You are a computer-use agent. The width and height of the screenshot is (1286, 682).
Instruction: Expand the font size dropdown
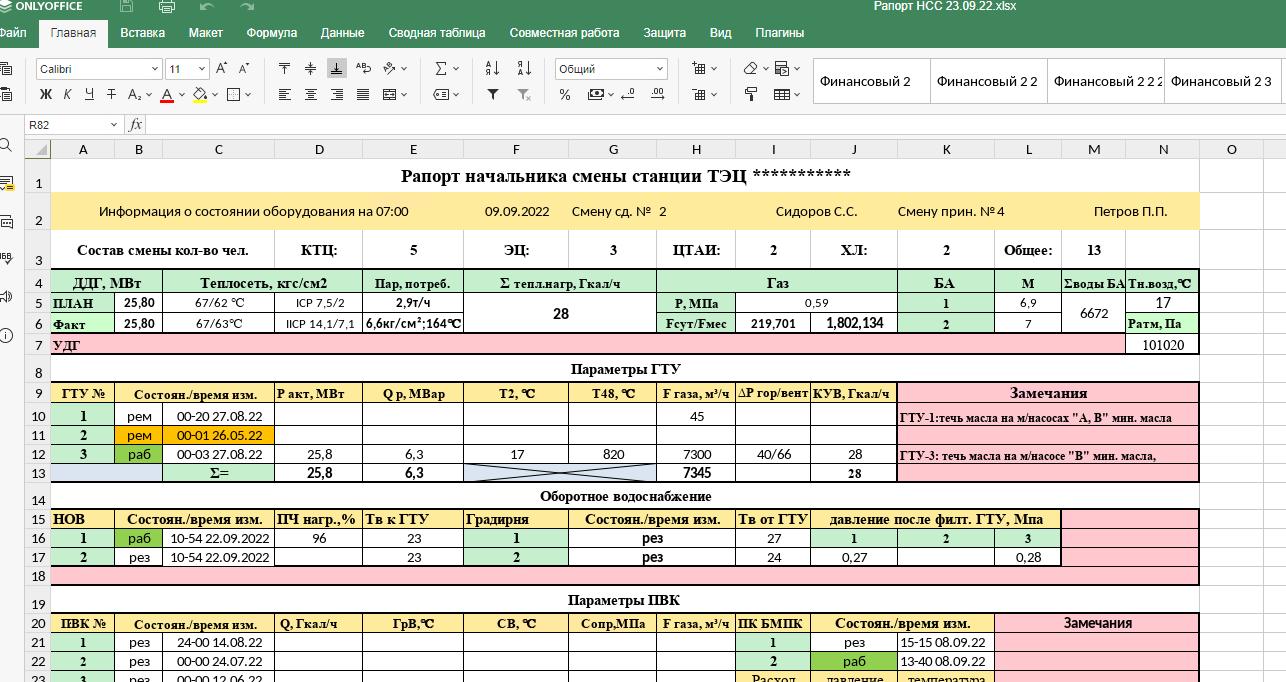tap(201, 69)
